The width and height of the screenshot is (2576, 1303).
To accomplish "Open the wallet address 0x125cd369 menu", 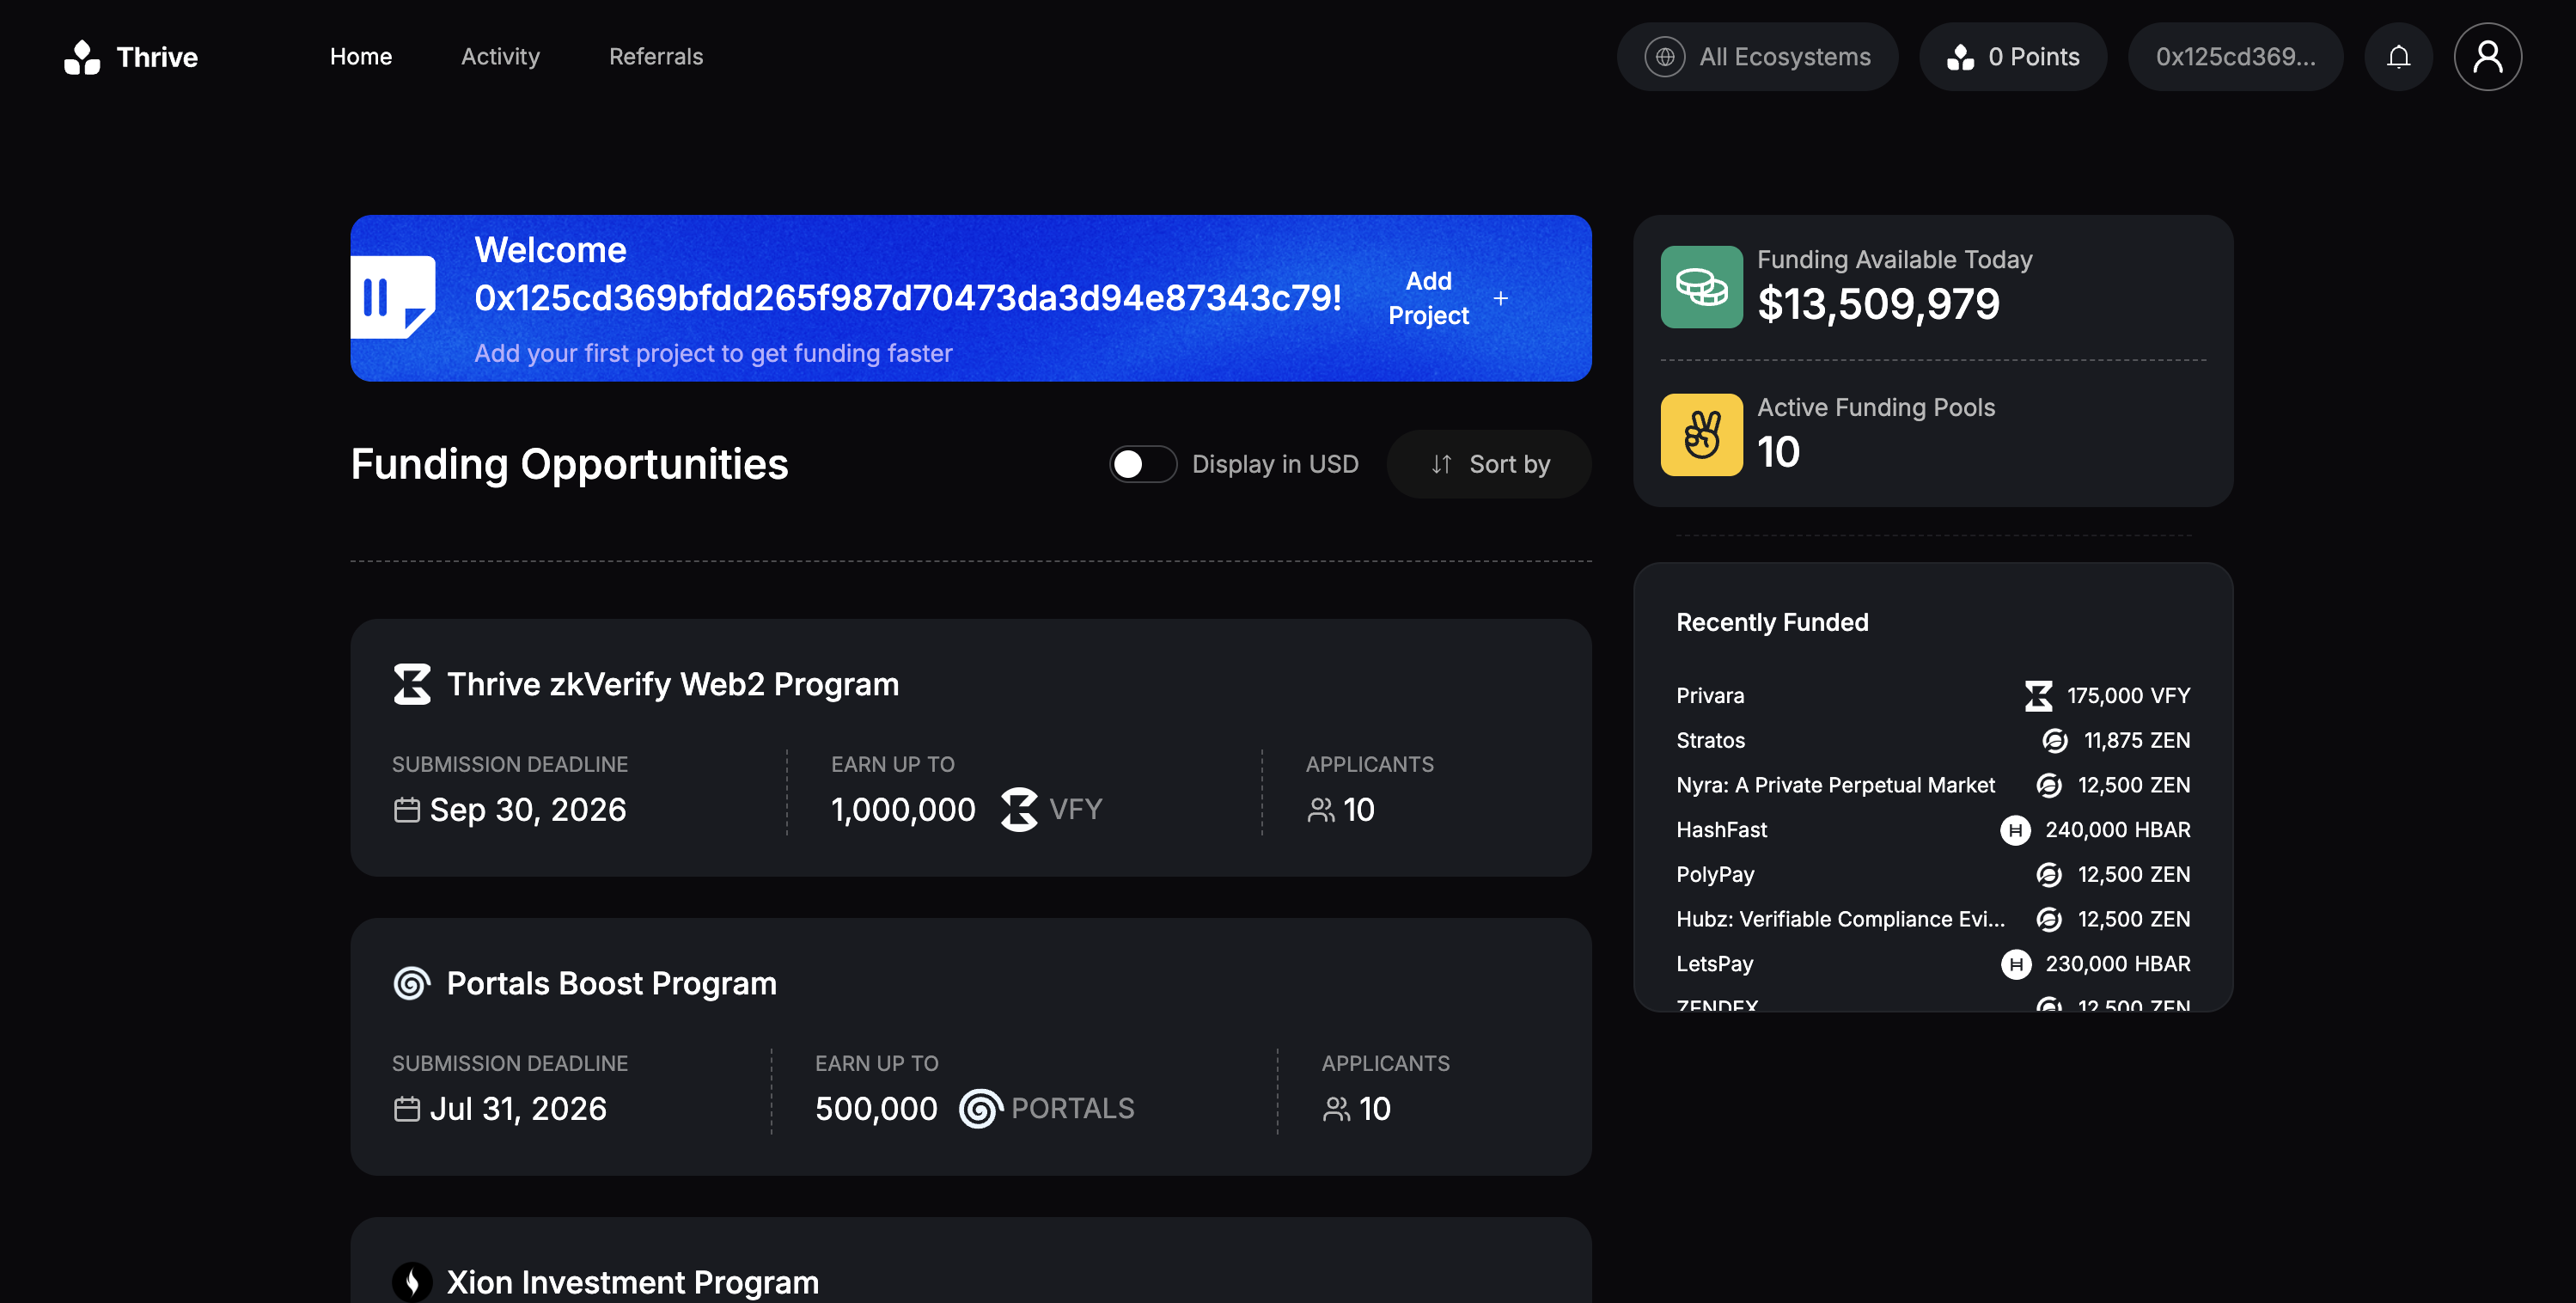I will click(x=2234, y=57).
